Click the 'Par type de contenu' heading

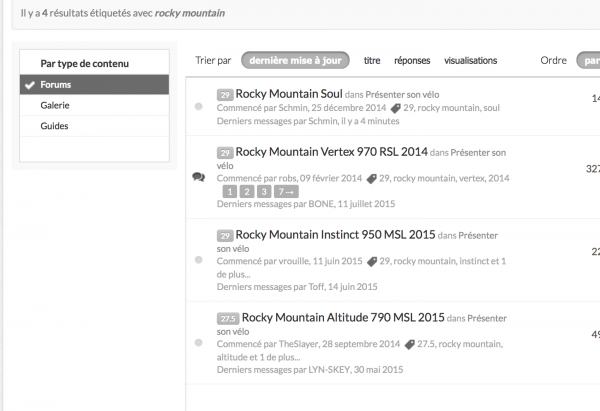[x=85, y=64]
